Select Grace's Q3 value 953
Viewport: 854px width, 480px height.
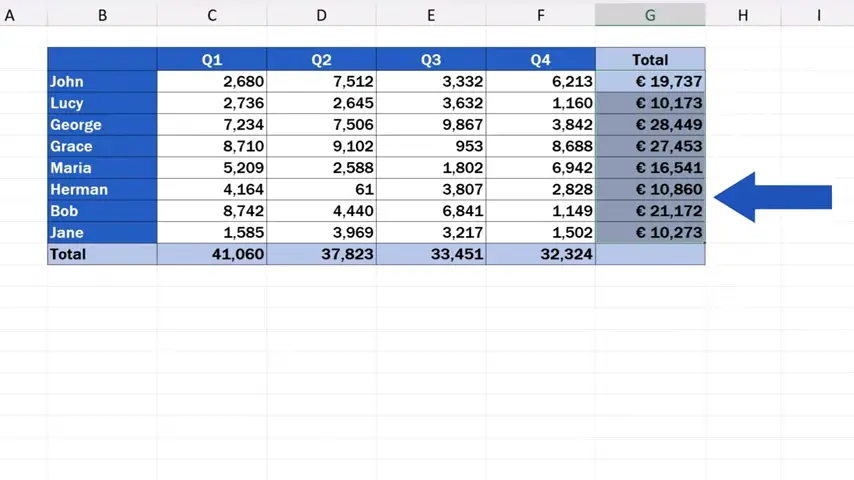(431, 146)
